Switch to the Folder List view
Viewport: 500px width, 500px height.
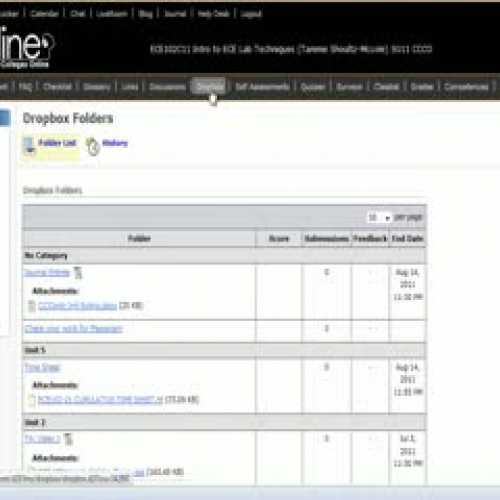57,143
